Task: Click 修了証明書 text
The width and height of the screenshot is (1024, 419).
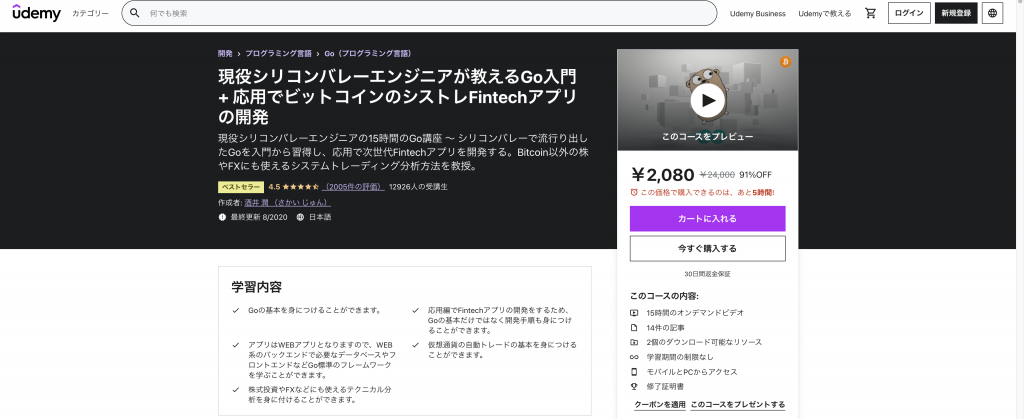Action: [665, 386]
